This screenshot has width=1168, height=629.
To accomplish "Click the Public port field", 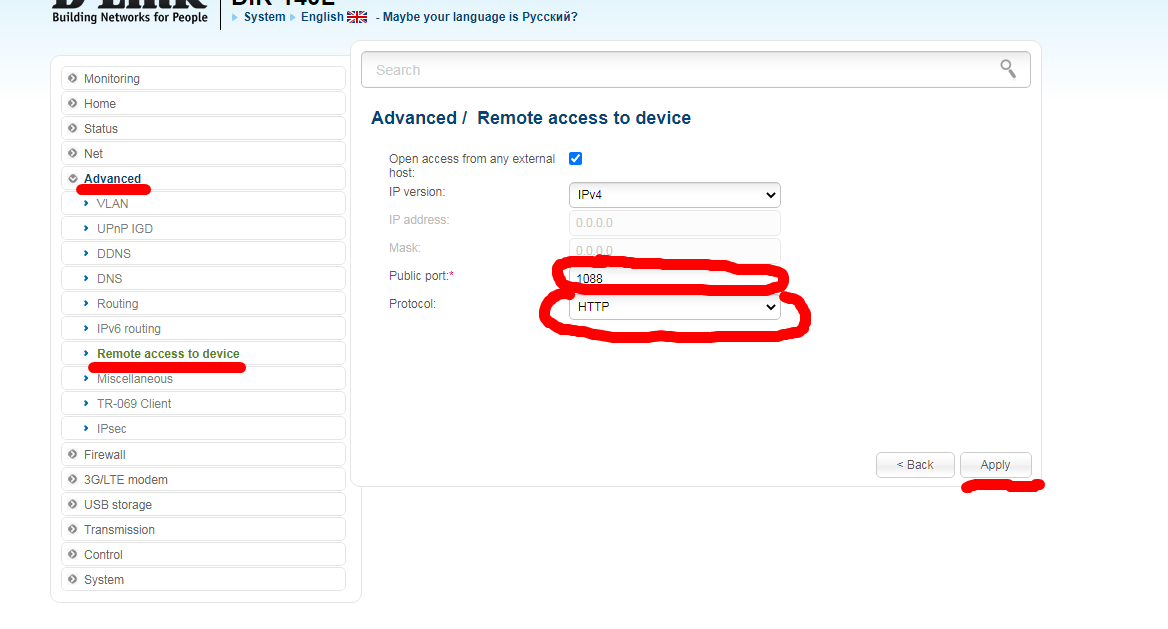I will [674, 278].
